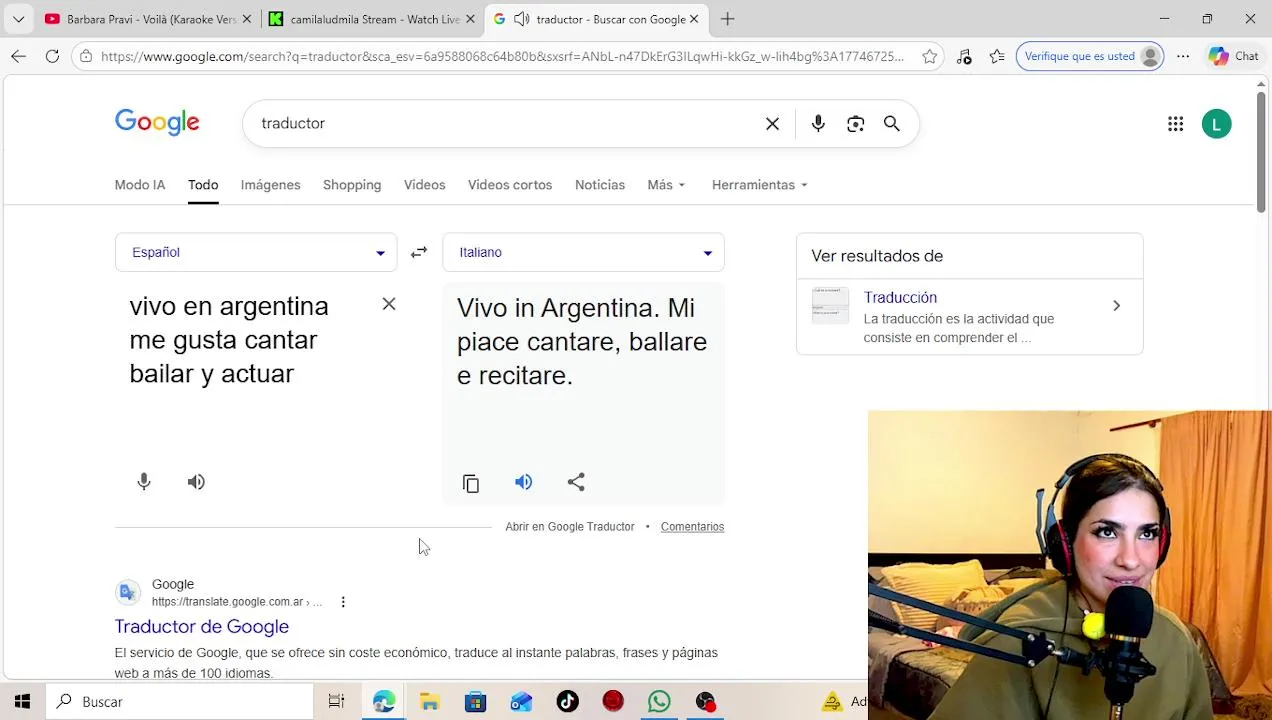Viewport: 1272px width, 720px height.
Task: Open Microsoft Store from the taskbar
Action: 476,702
